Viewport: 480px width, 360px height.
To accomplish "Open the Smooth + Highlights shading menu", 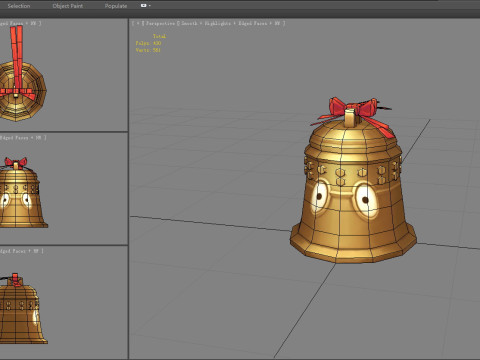I will tap(206, 23).
